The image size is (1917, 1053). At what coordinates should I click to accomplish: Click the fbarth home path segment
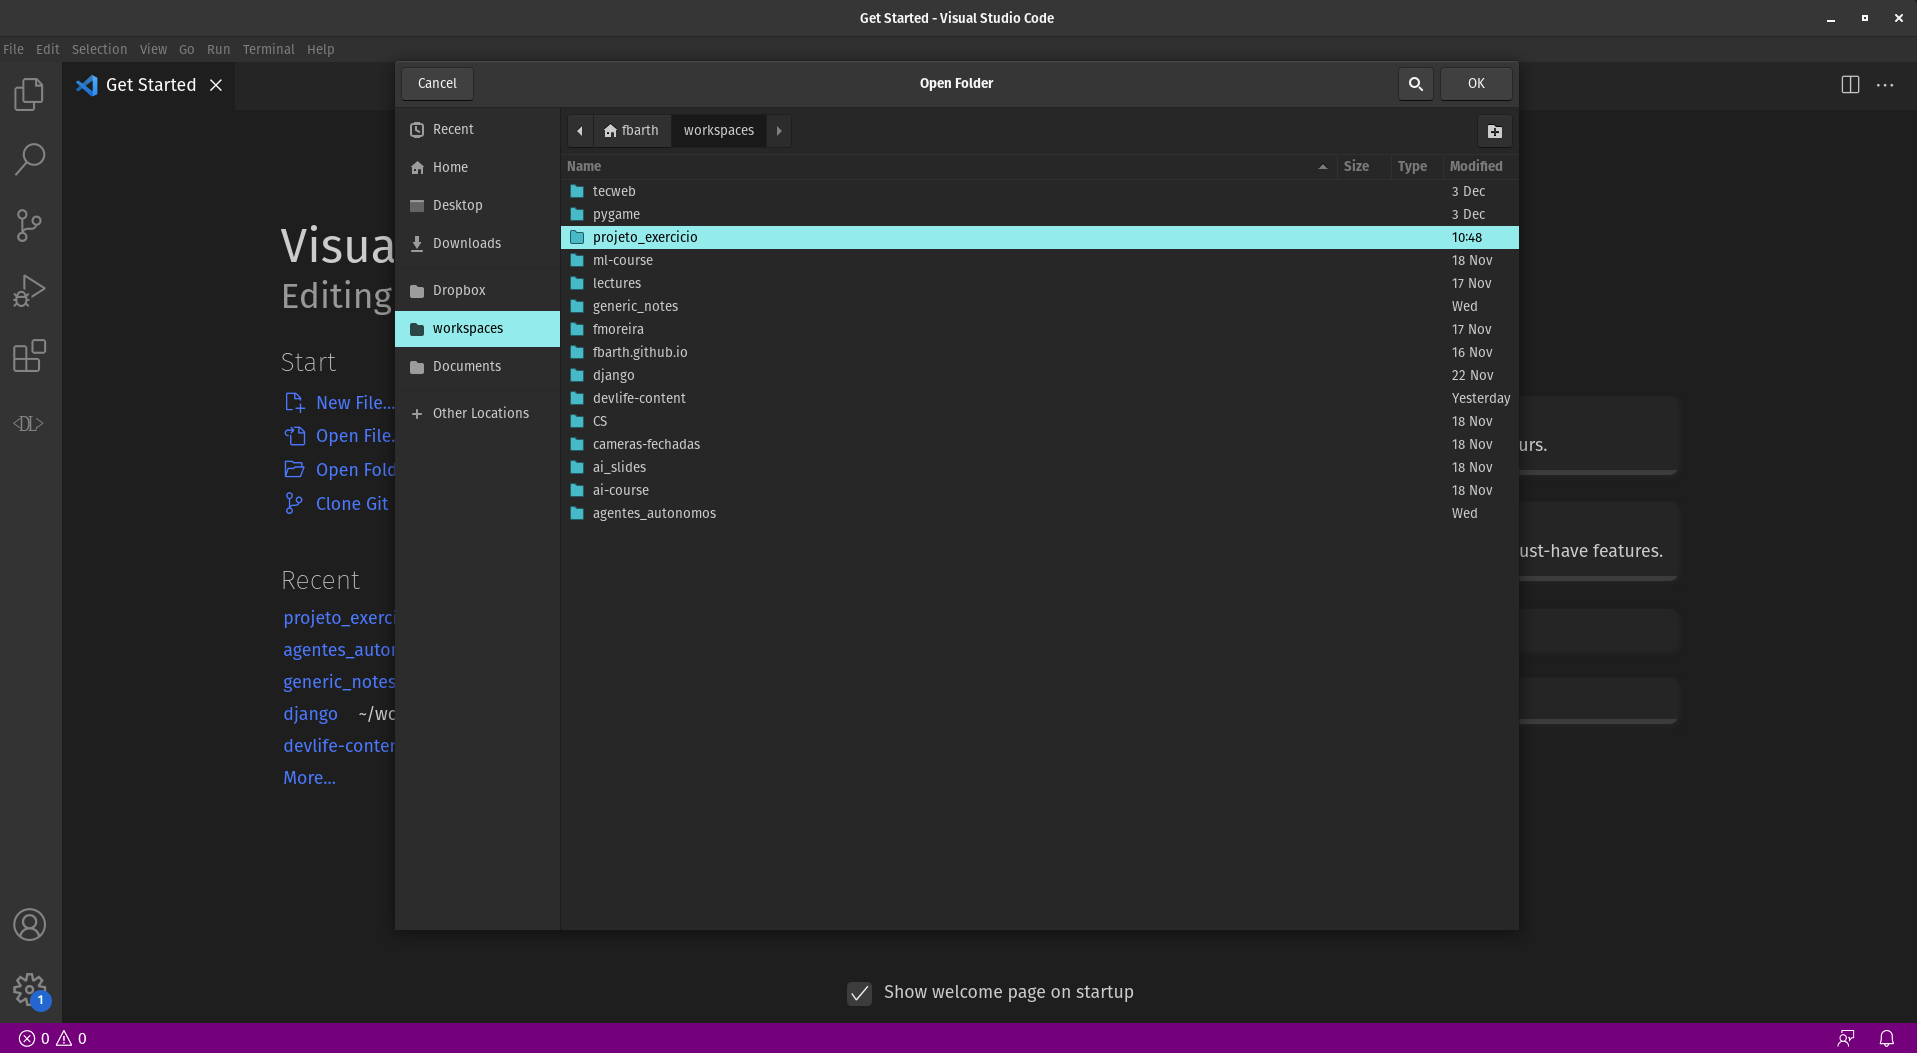point(631,131)
